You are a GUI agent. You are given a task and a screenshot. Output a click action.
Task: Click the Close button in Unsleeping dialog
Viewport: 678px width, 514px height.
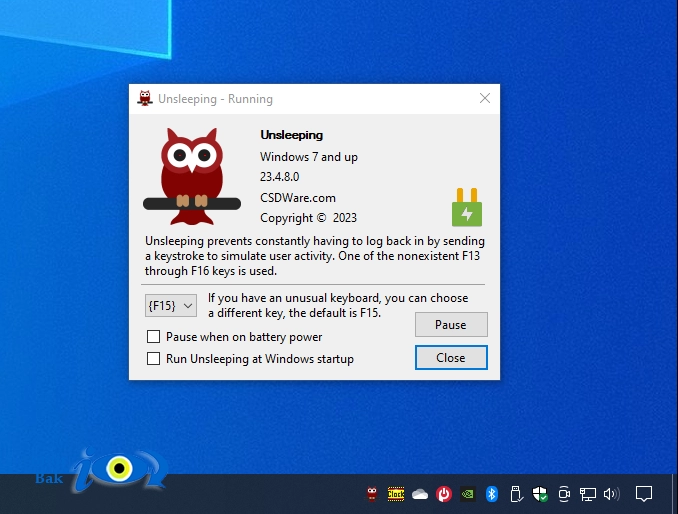tap(451, 358)
